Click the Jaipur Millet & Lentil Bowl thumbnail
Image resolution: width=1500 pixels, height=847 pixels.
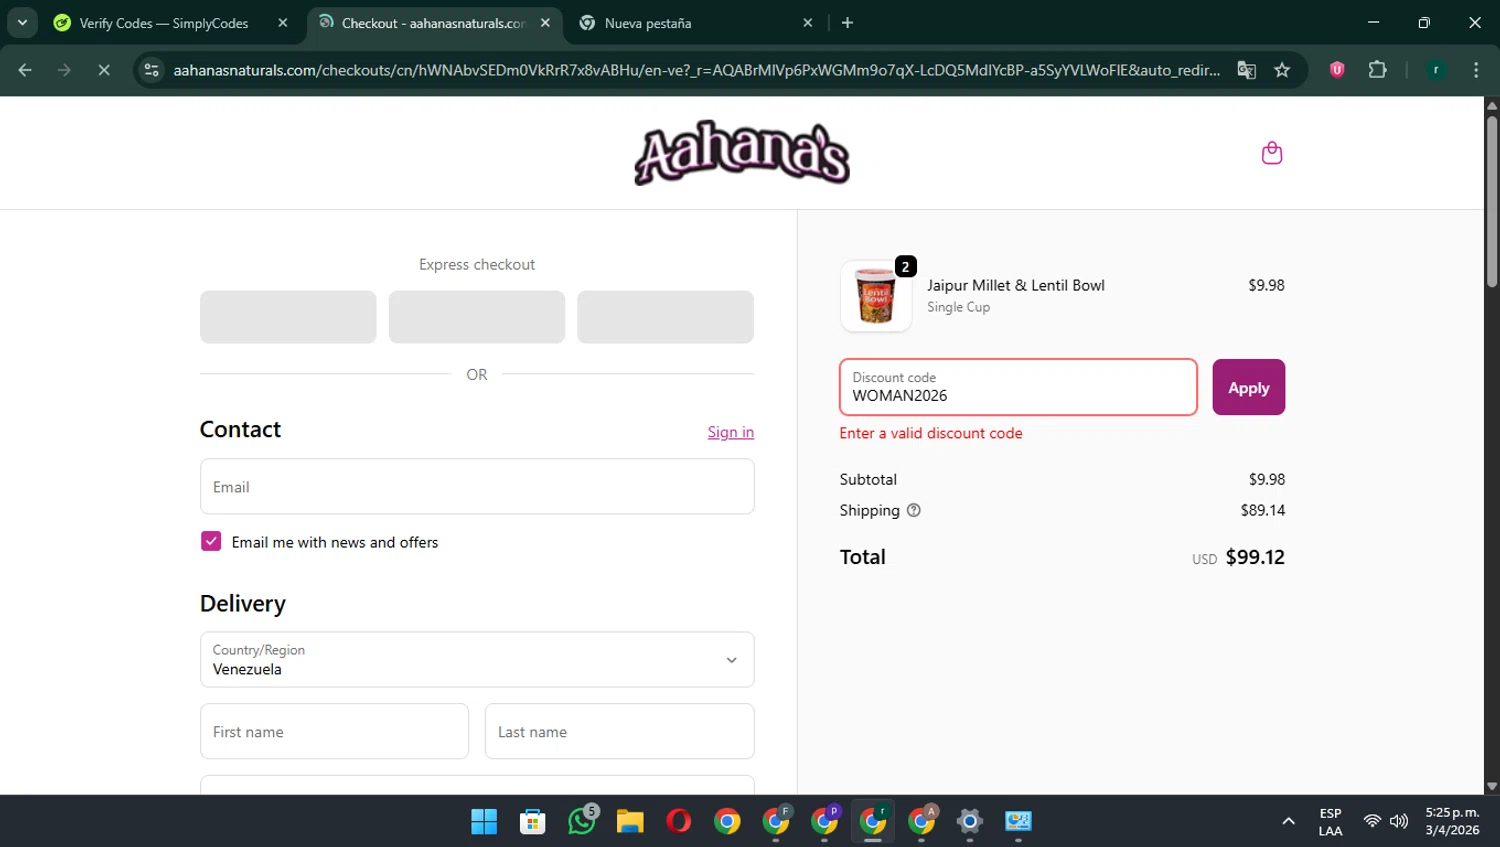pyautogui.click(x=876, y=296)
